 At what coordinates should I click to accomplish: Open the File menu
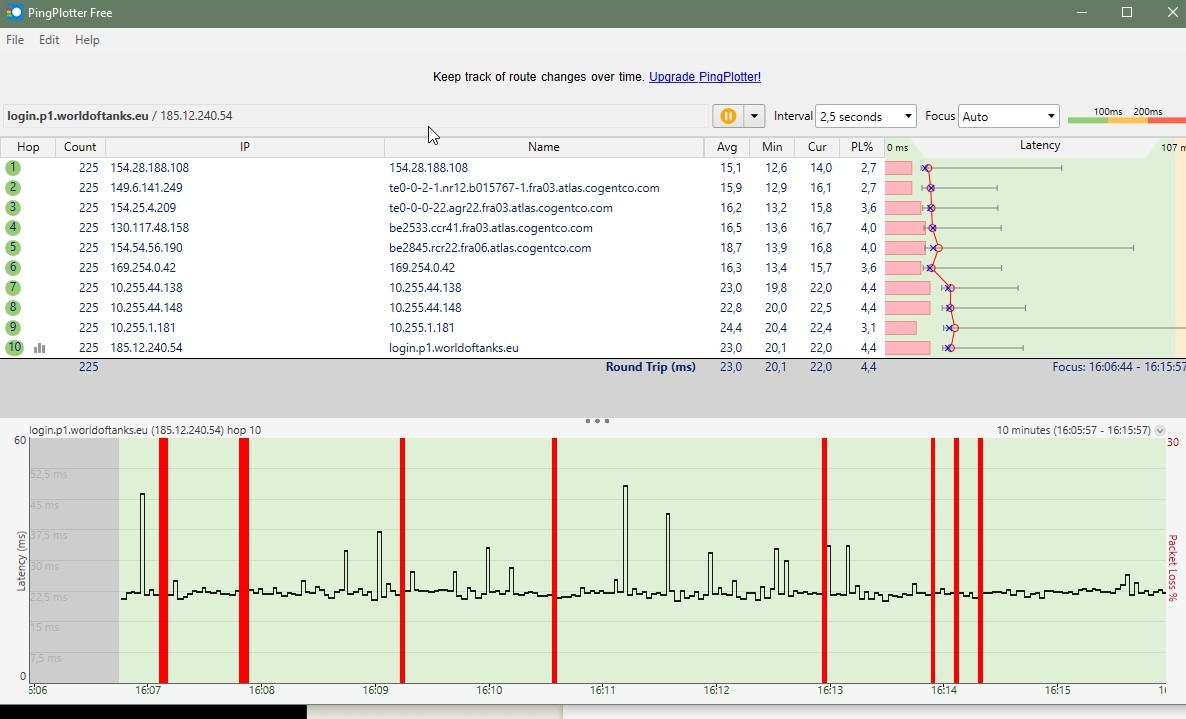14,40
